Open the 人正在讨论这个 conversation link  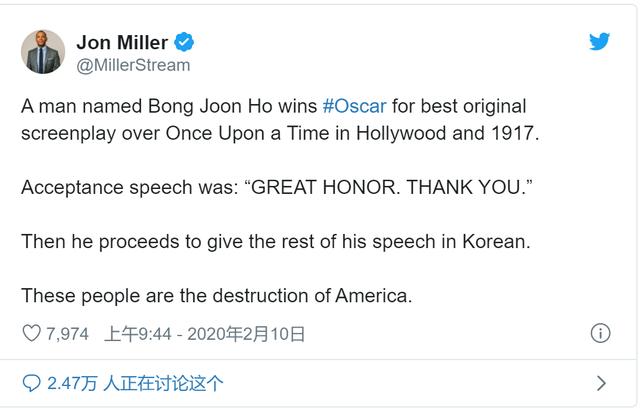(x=163, y=383)
